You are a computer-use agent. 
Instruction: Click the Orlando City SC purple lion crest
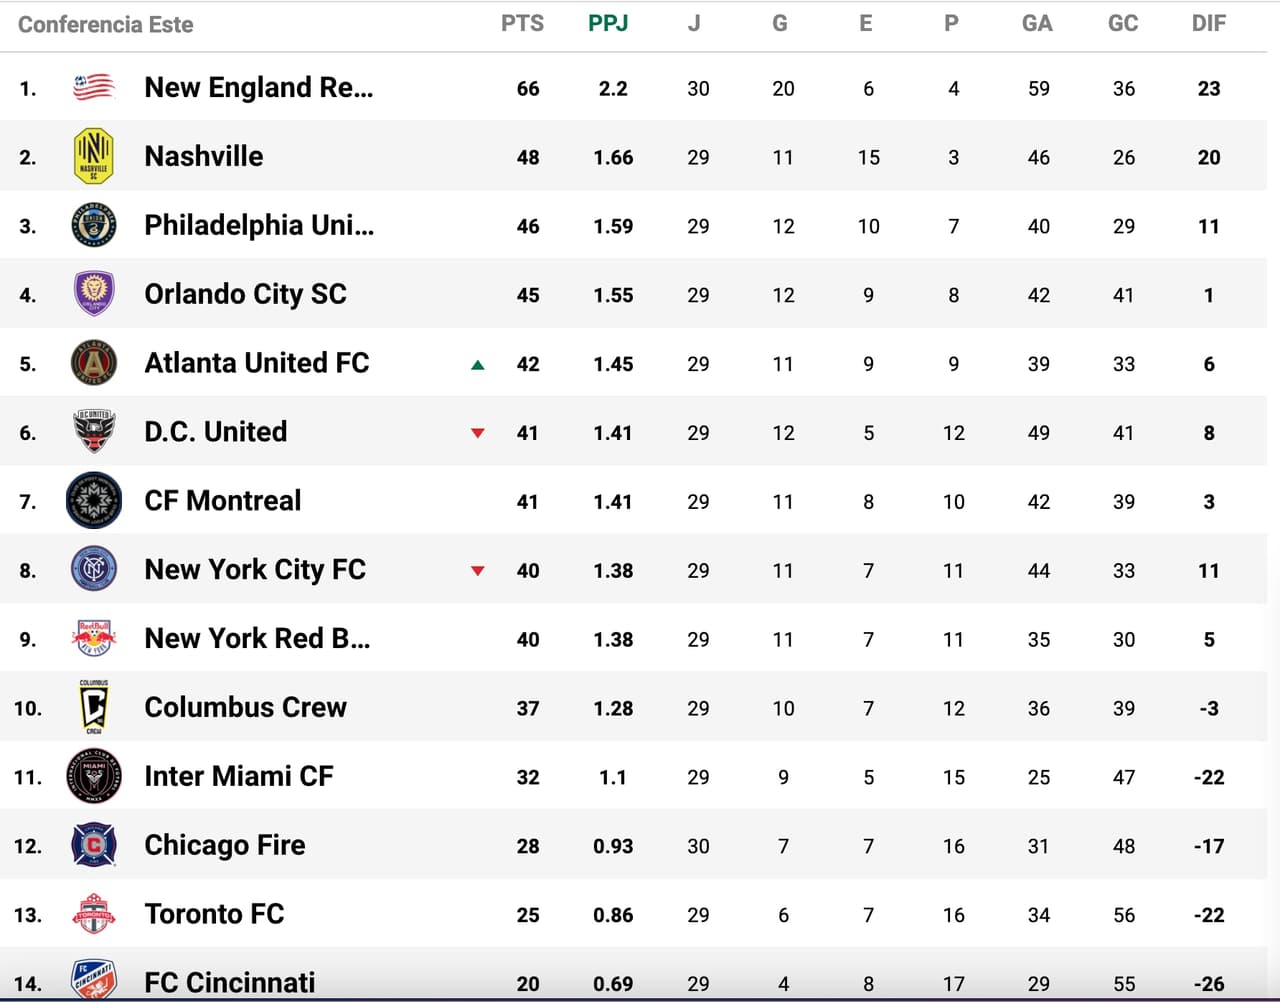94,294
